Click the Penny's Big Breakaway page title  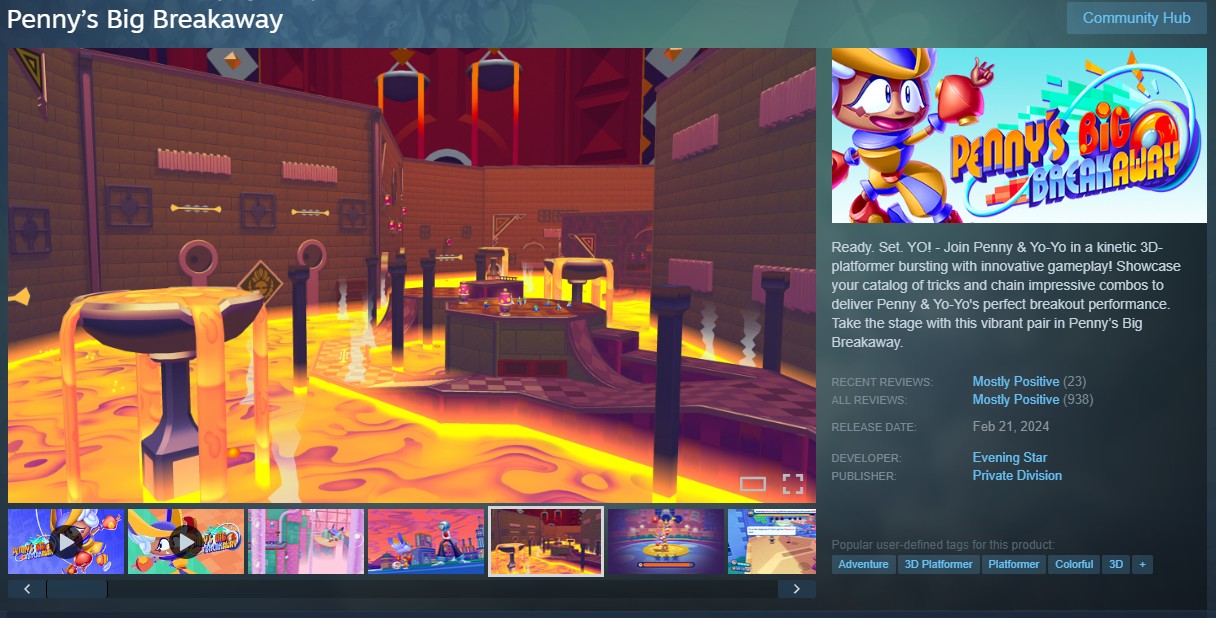(145, 19)
